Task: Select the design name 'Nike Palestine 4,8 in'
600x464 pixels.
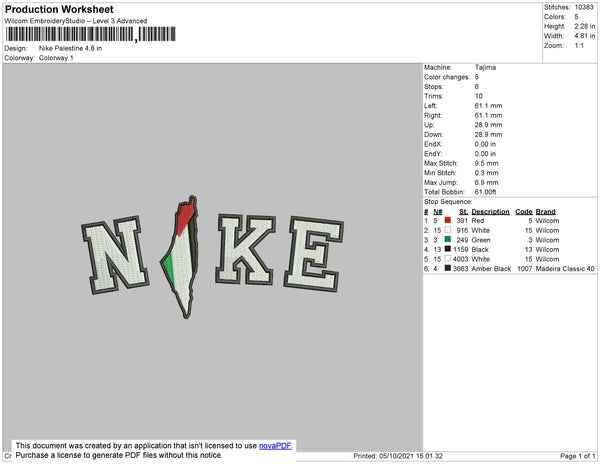Action: (70, 49)
